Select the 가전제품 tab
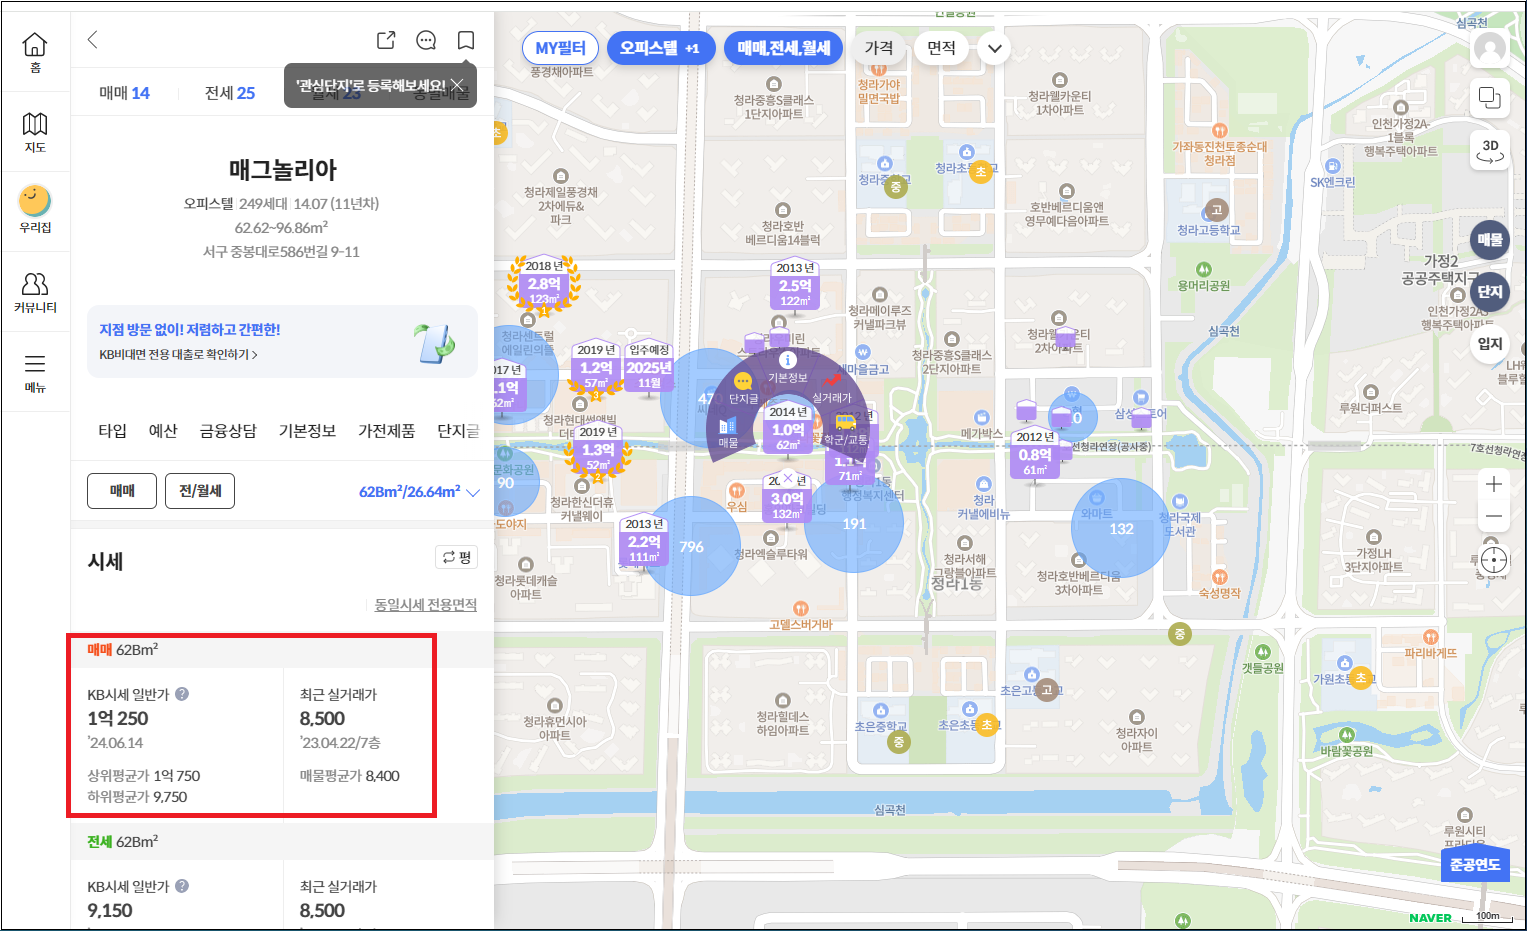This screenshot has width=1527, height=931. click(x=387, y=431)
